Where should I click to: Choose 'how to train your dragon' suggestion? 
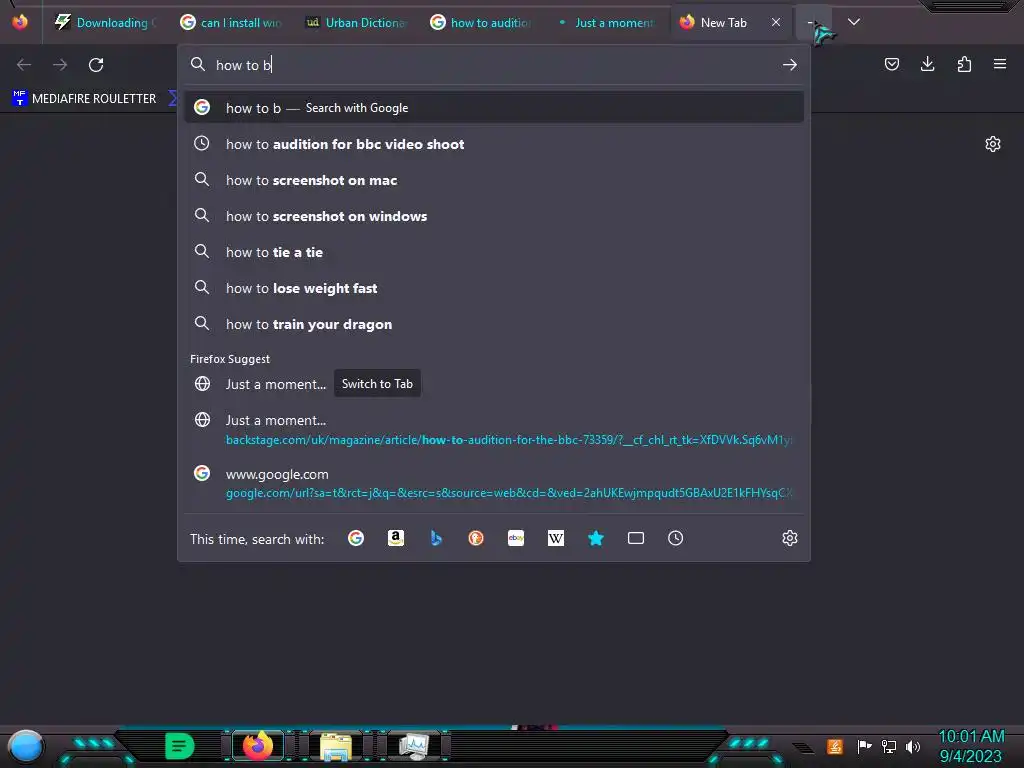coord(494,324)
